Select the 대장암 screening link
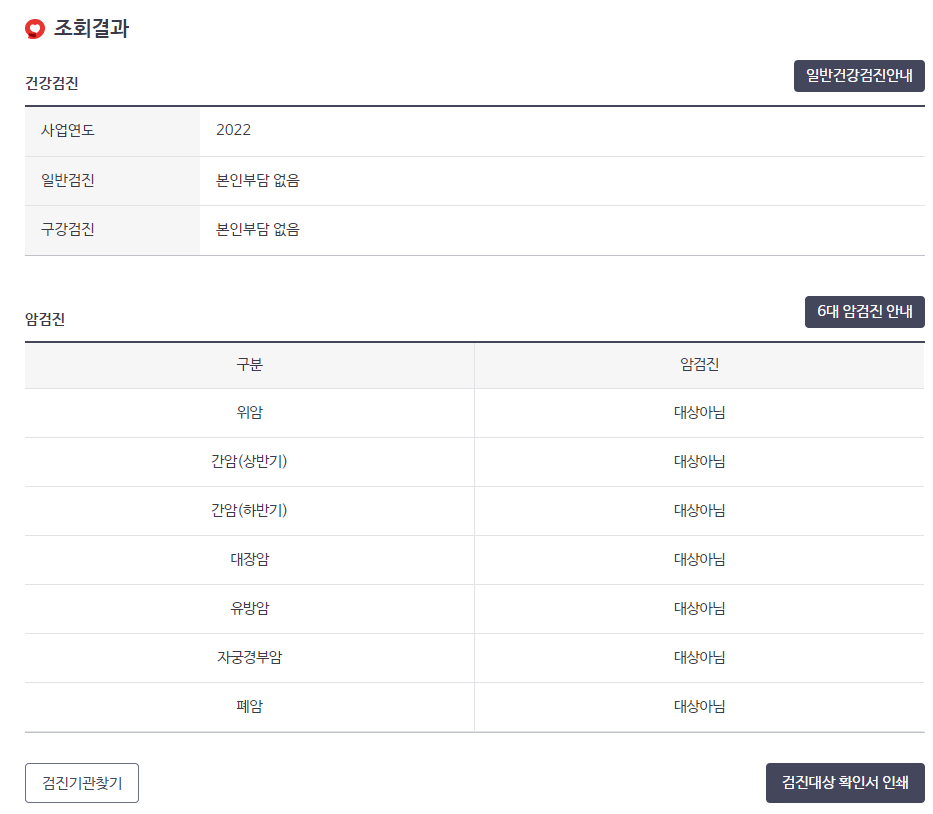The width and height of the screenshot is (933, 814). (248, 559)
